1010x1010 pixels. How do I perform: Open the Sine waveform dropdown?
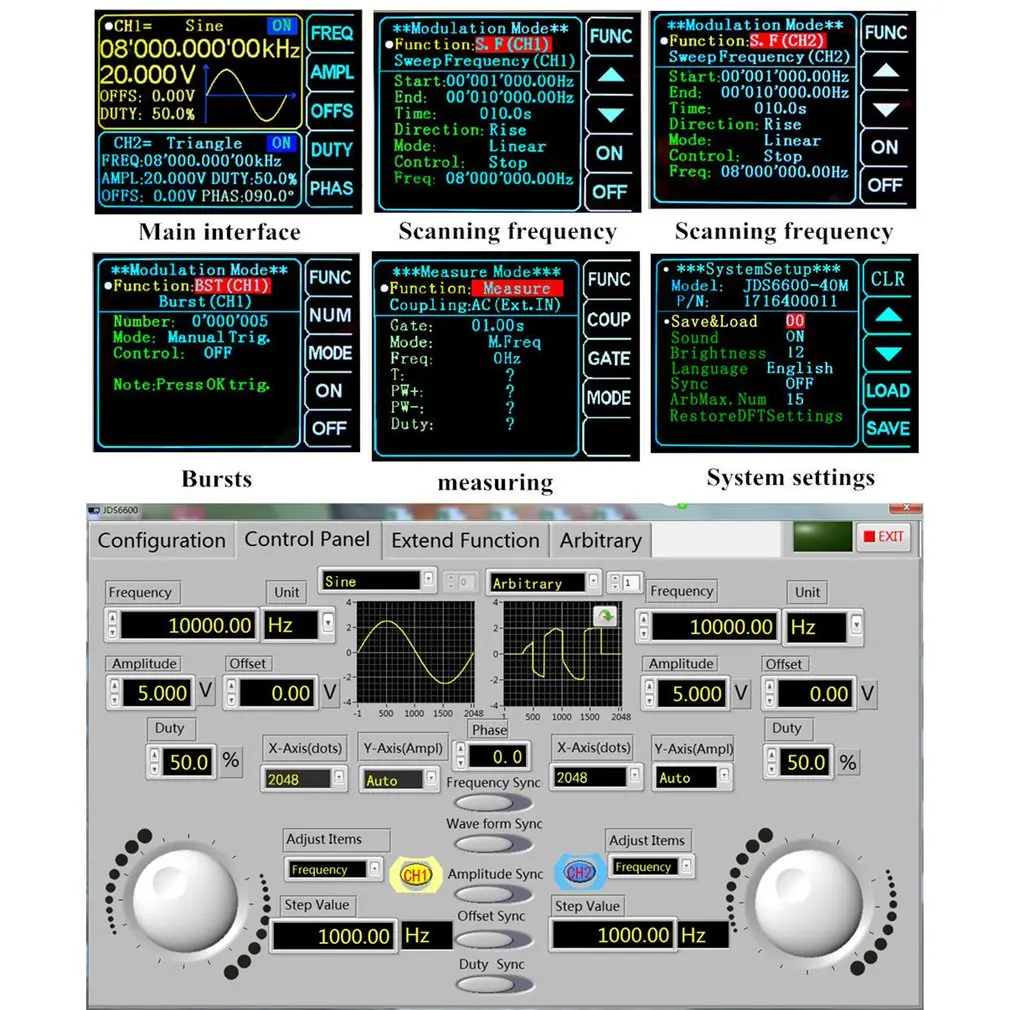(428, 580)
